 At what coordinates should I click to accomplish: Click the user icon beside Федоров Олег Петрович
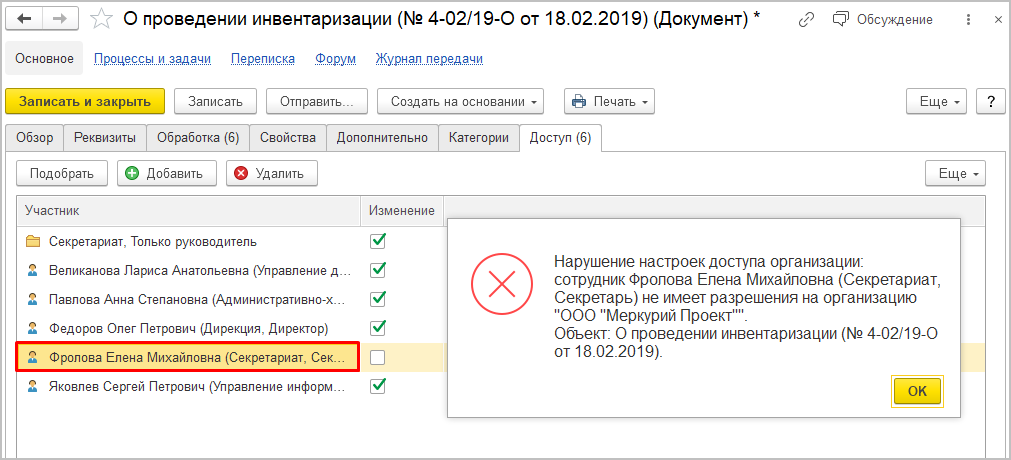[x=33, y=328]
